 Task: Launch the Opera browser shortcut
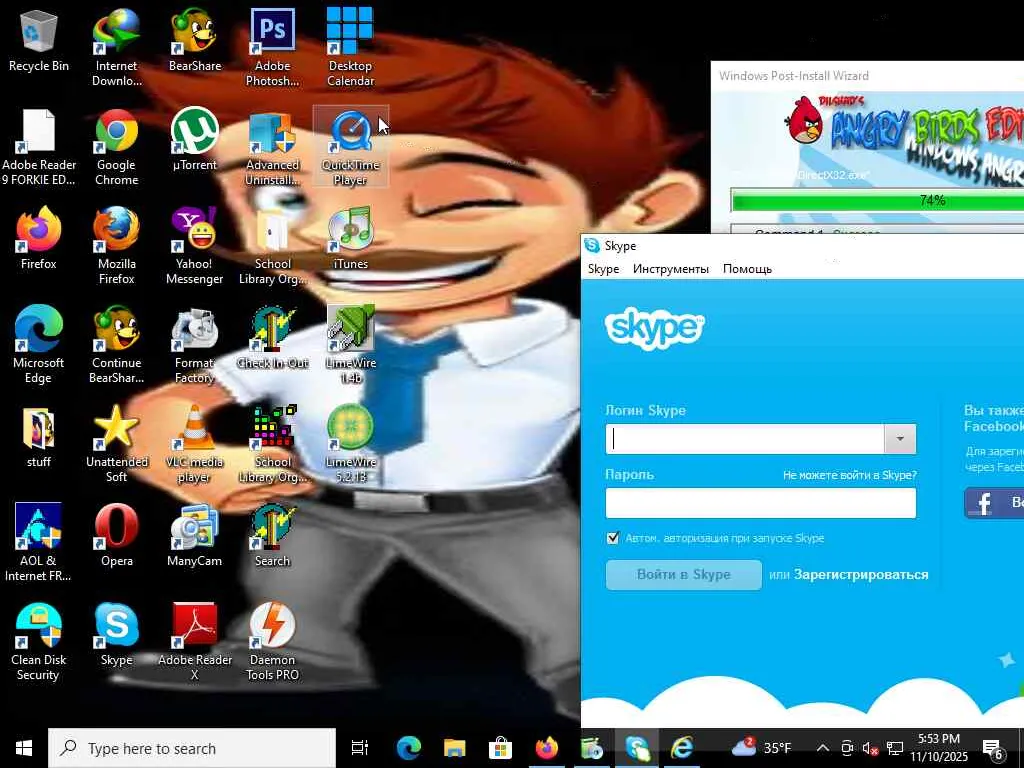click(x=116, y=534)
